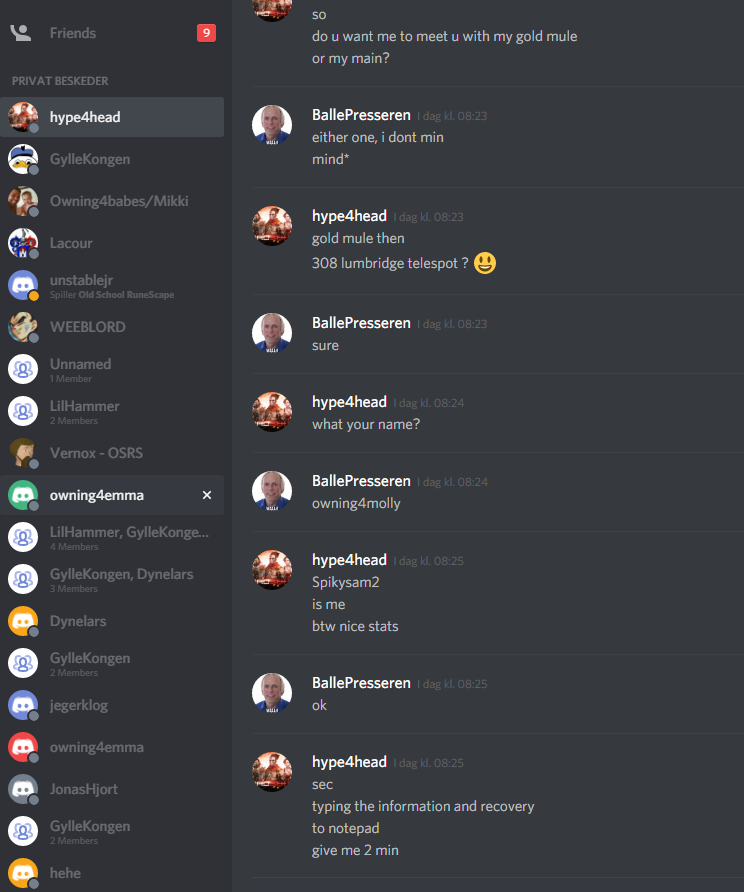Open GylleKongen's avatar with the duck picture
744x892 pixels.
coord(23,159)
